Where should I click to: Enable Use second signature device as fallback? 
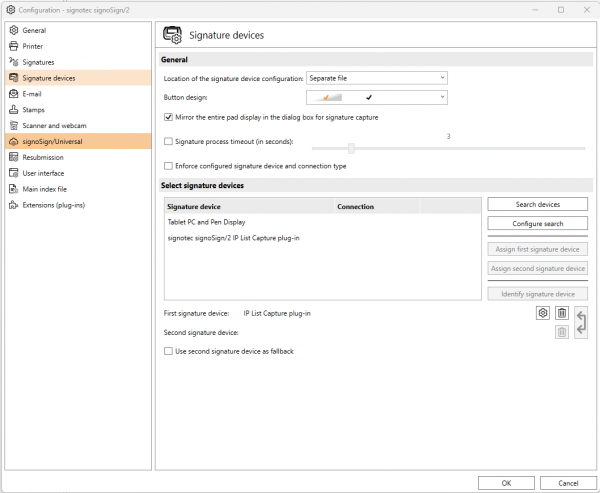[168, 351]
